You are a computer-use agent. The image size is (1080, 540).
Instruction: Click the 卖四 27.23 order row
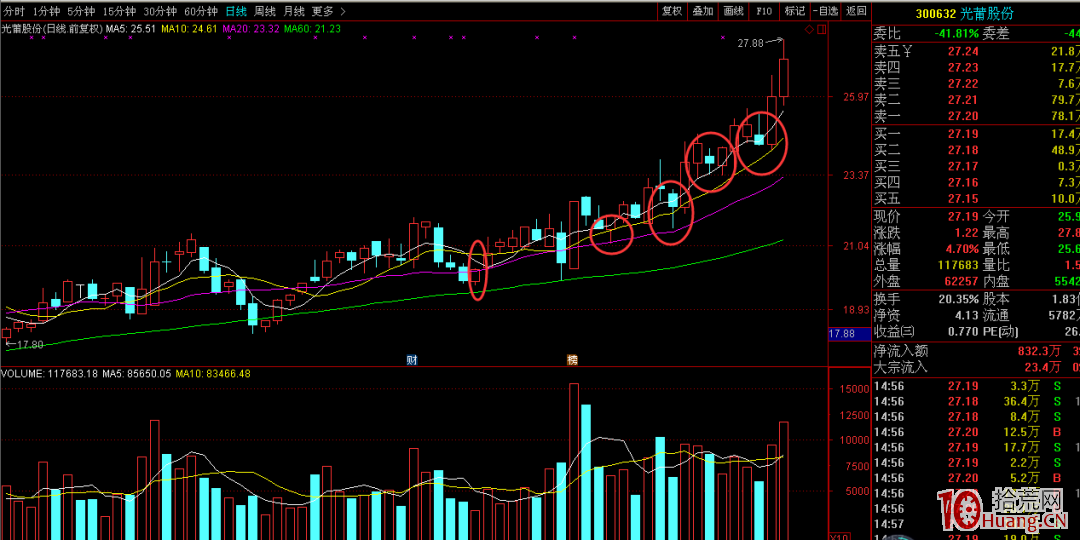click(x=976, y=67)
